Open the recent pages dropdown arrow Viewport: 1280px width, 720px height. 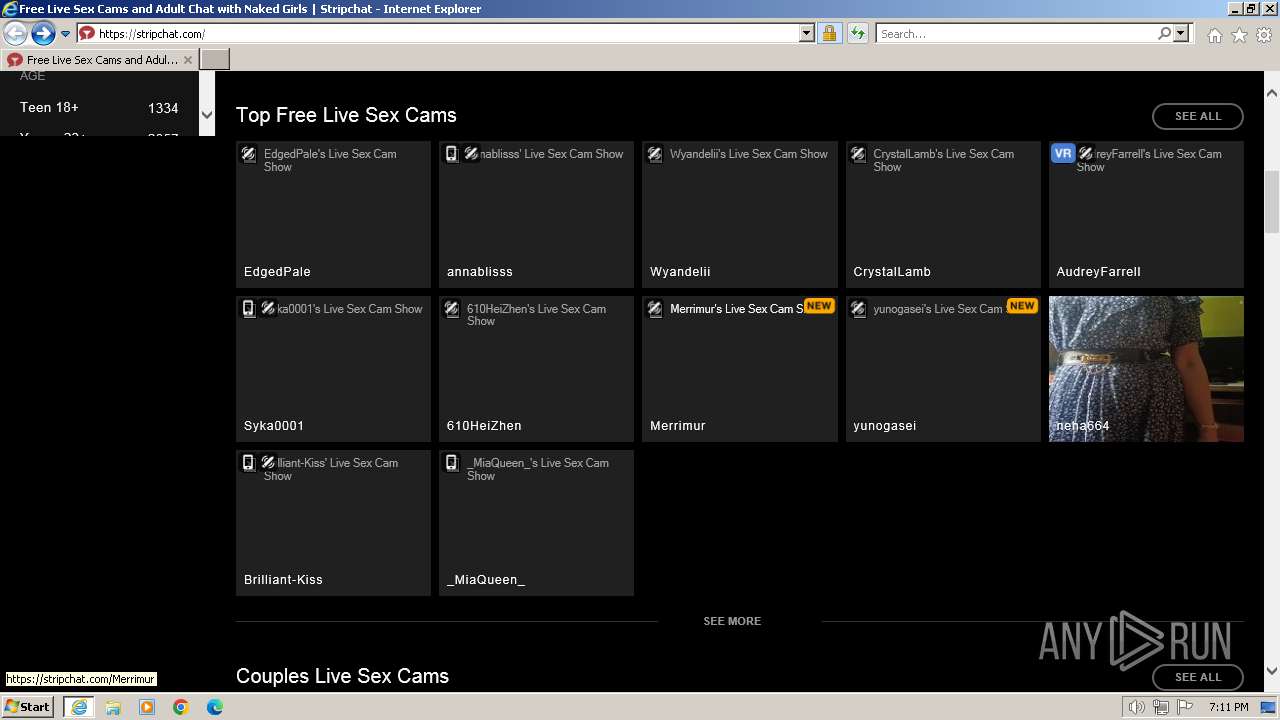[65, 34]
